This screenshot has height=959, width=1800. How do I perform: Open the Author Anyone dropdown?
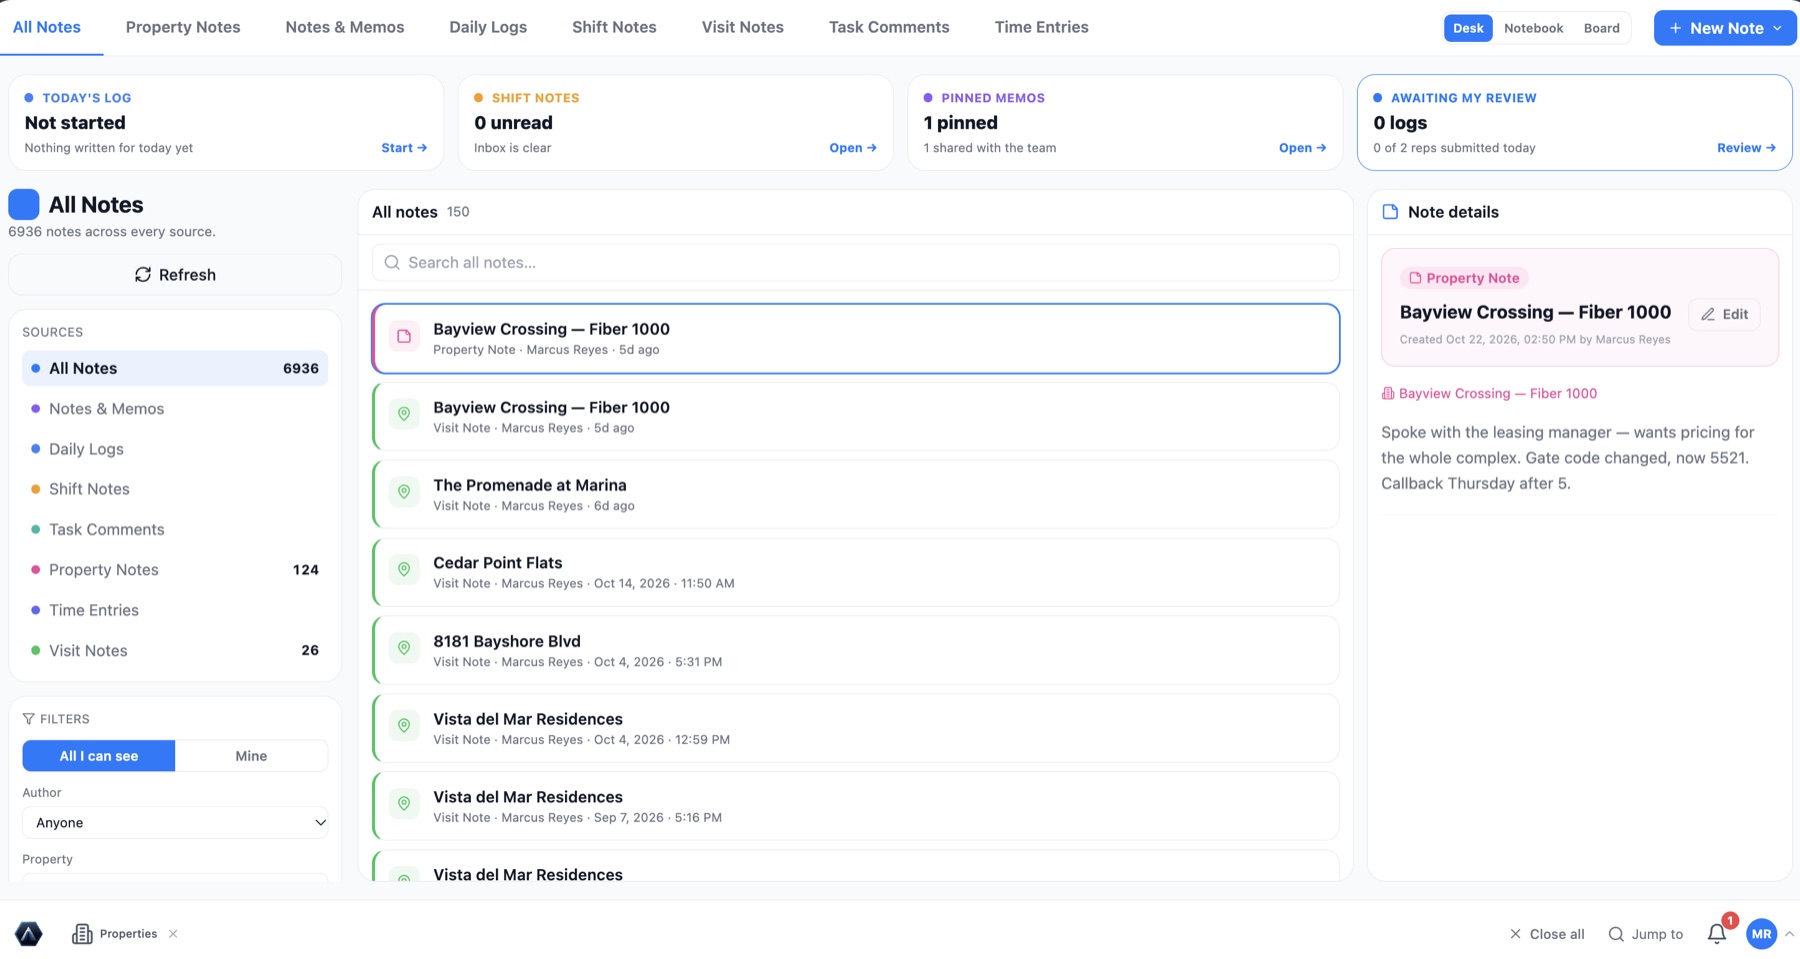tap(175, 823)
